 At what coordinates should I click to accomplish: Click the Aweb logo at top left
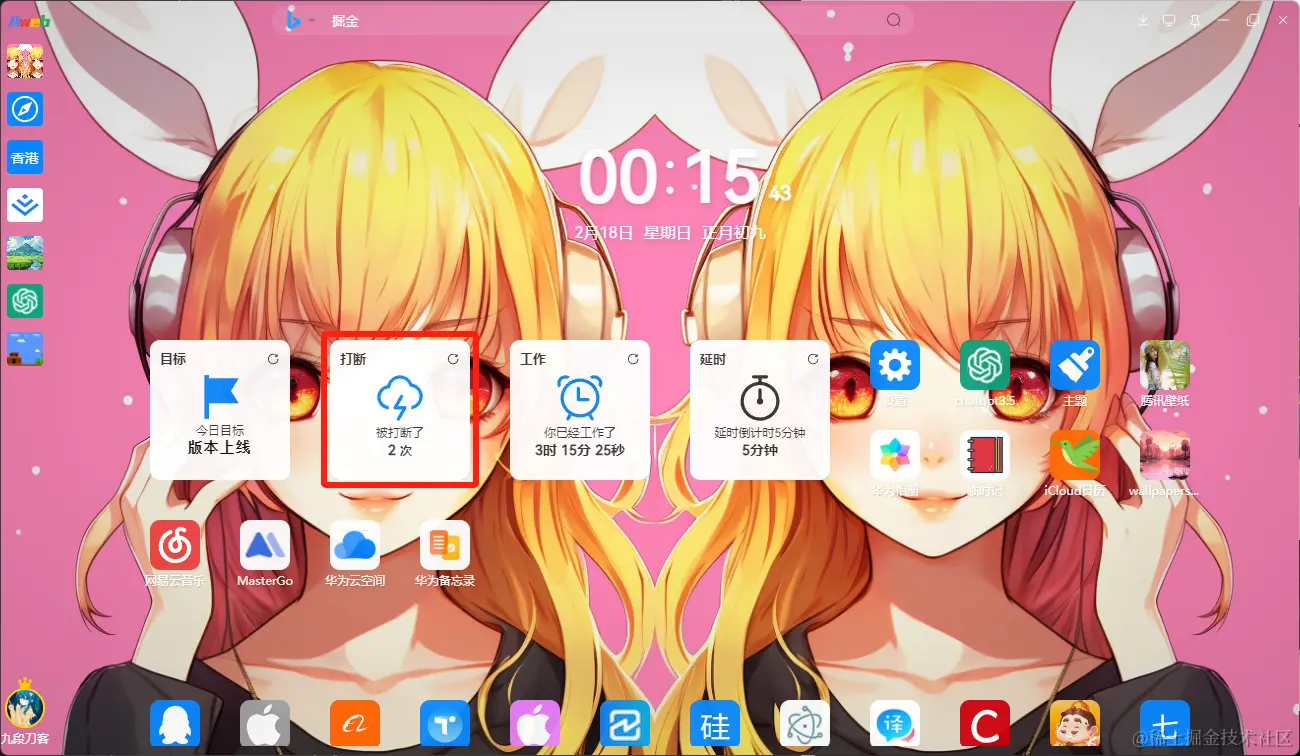(x=28, y=21)
